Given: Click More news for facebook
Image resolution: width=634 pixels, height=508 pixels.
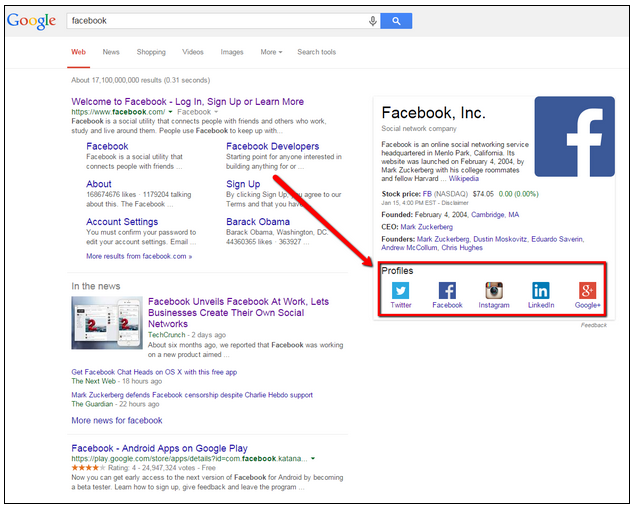Looking at the screenshot, I should pyautogui.click(x=117, y=421).
